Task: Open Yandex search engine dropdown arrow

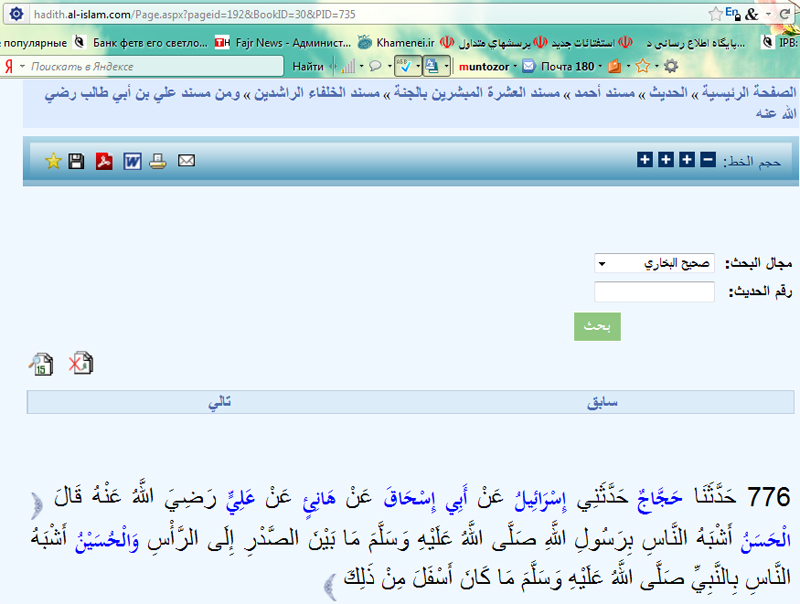Action: tap(22, 66)
